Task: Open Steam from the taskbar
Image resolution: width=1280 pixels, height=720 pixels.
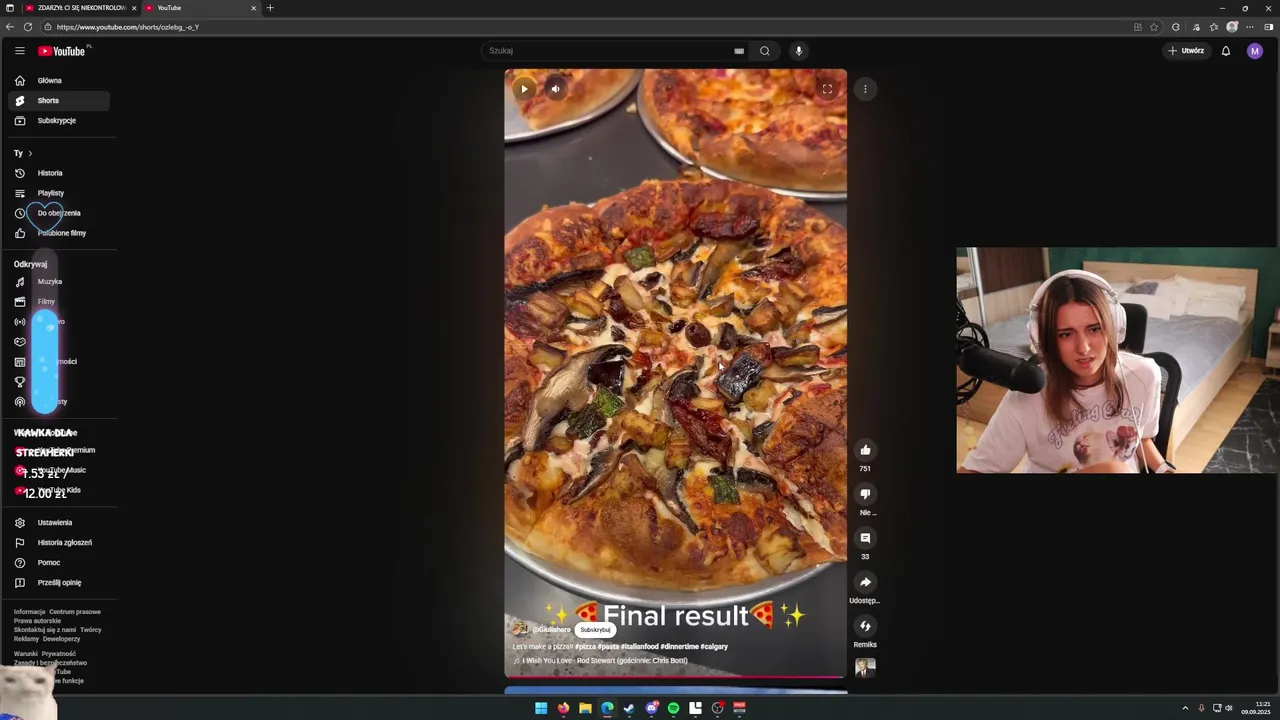Action: point(629,708)
